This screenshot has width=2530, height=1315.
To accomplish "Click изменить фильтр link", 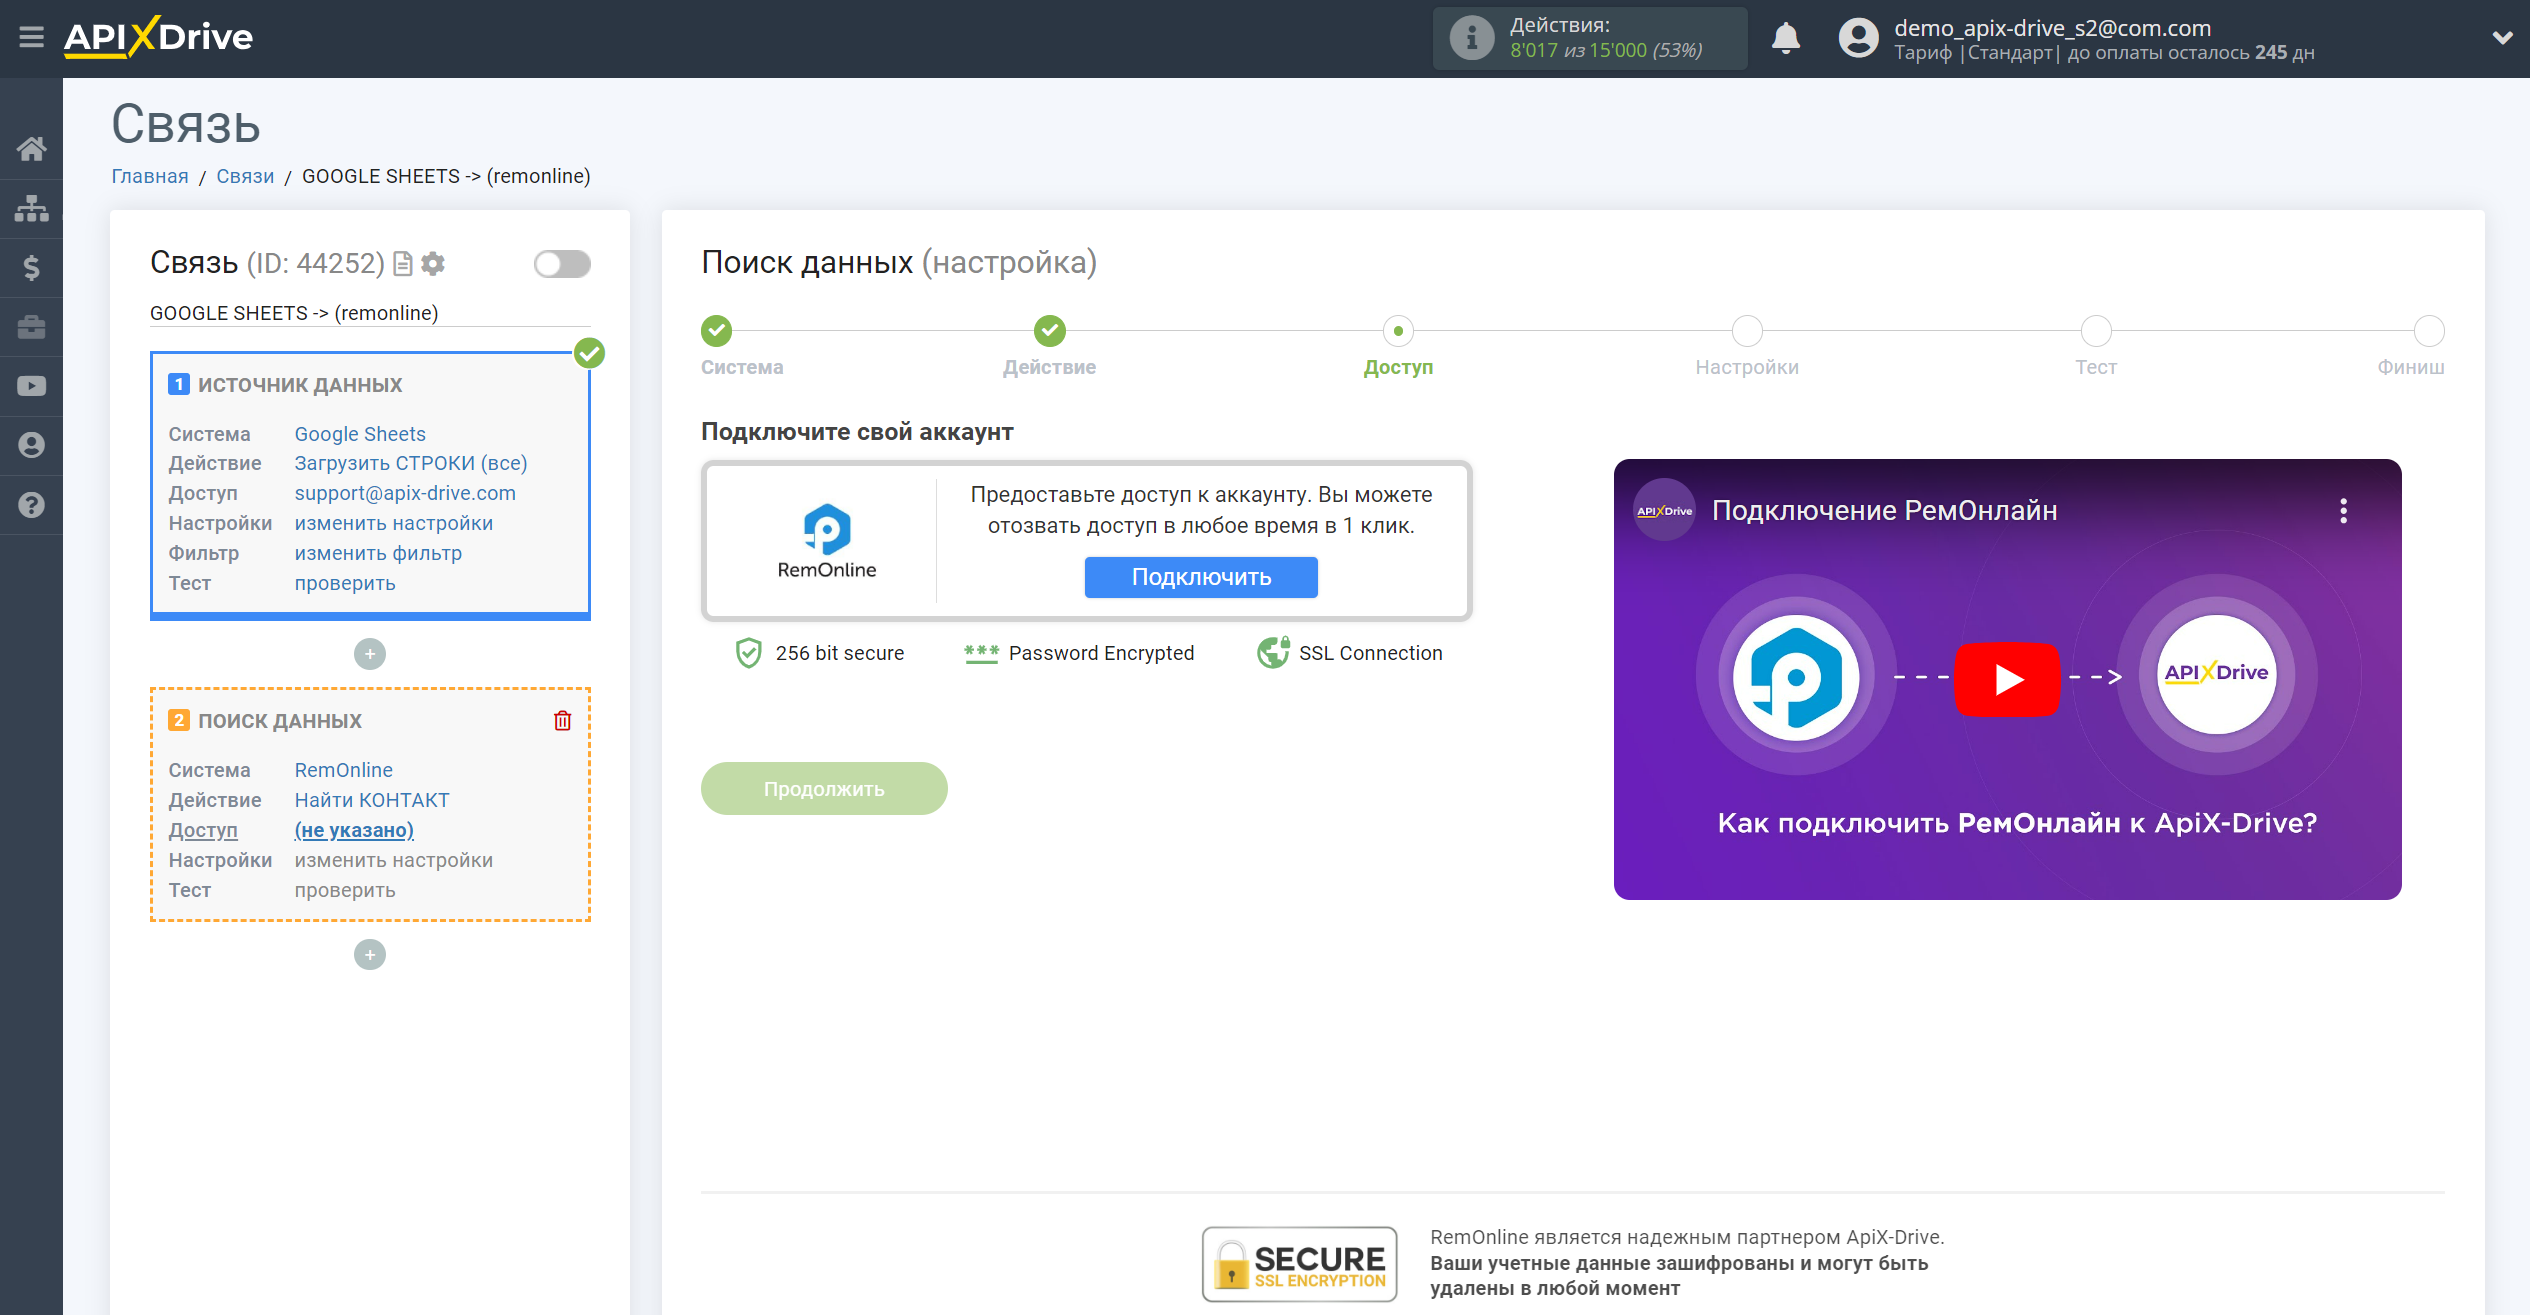I will (378, 553).
